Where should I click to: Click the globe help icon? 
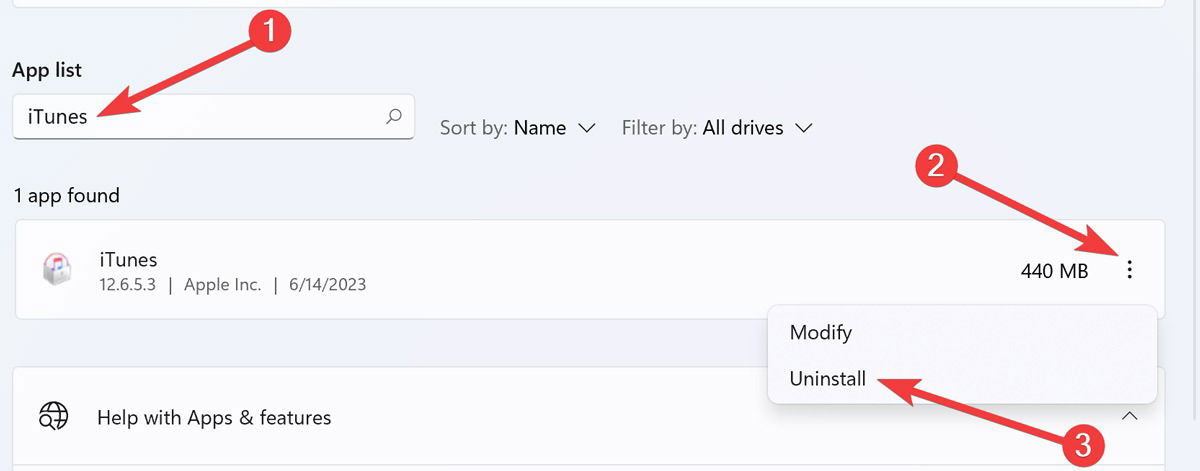pos(52,416)
